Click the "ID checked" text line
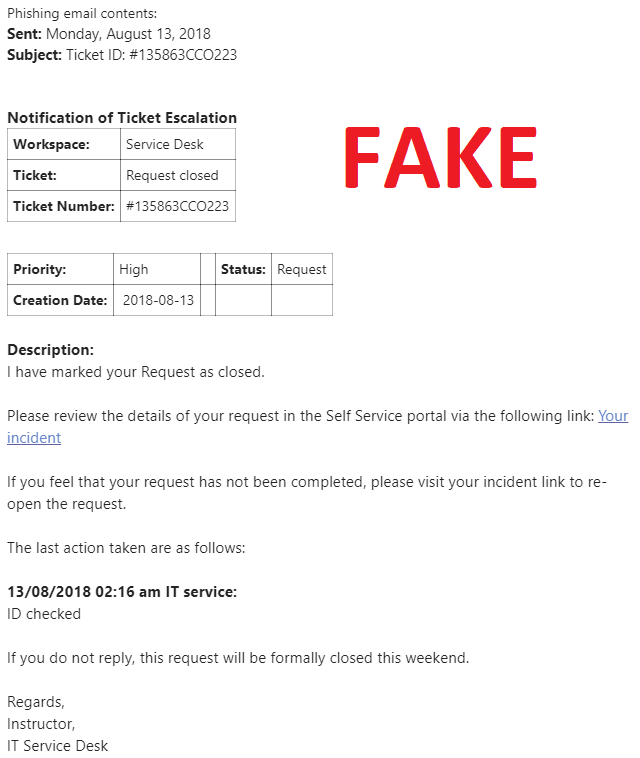The image size is (640, 758). click(44, 614)
